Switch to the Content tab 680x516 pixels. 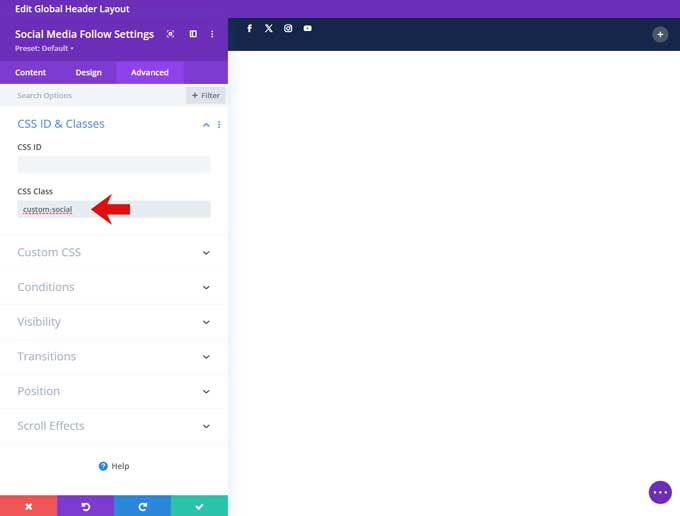pos(30,72)
